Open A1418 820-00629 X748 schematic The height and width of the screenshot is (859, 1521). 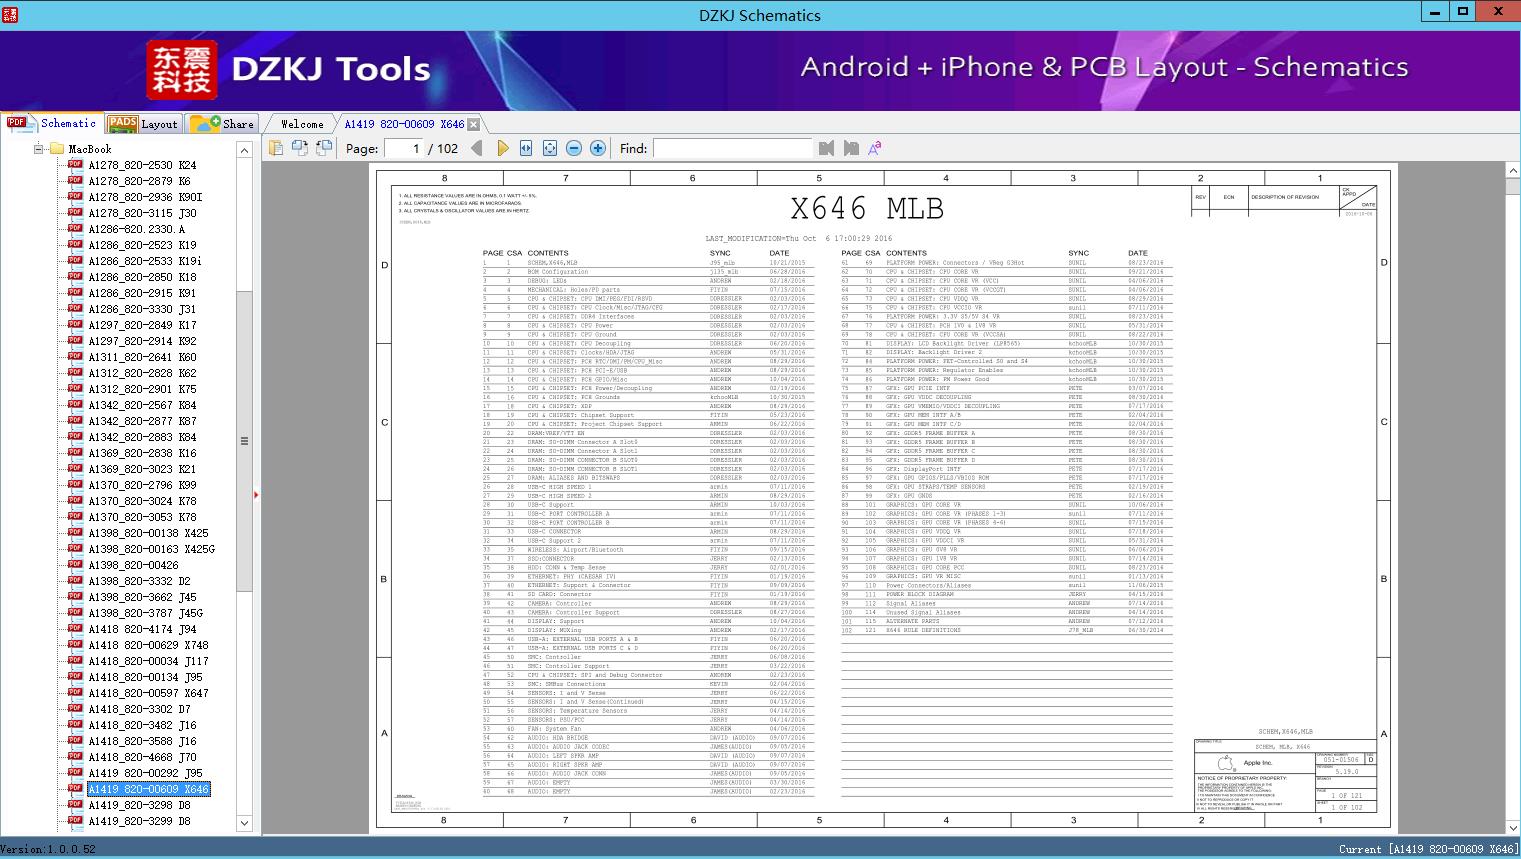148,645
